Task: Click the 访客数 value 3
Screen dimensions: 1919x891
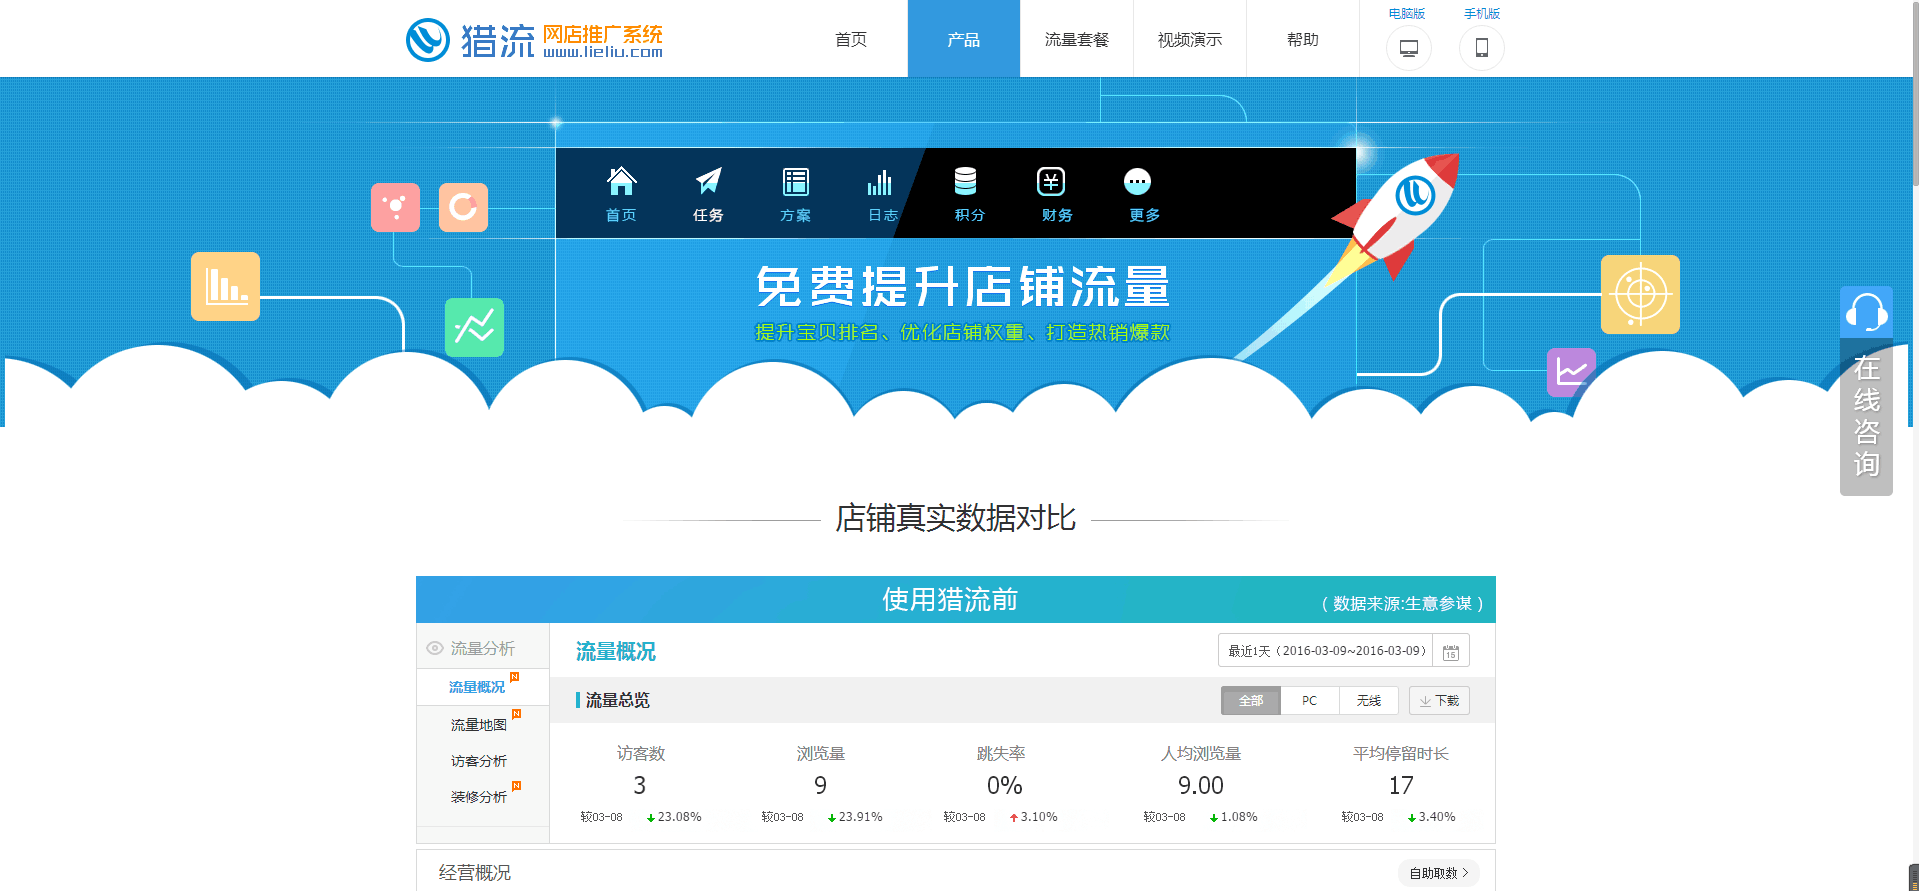Action: [x=640, y=786]
